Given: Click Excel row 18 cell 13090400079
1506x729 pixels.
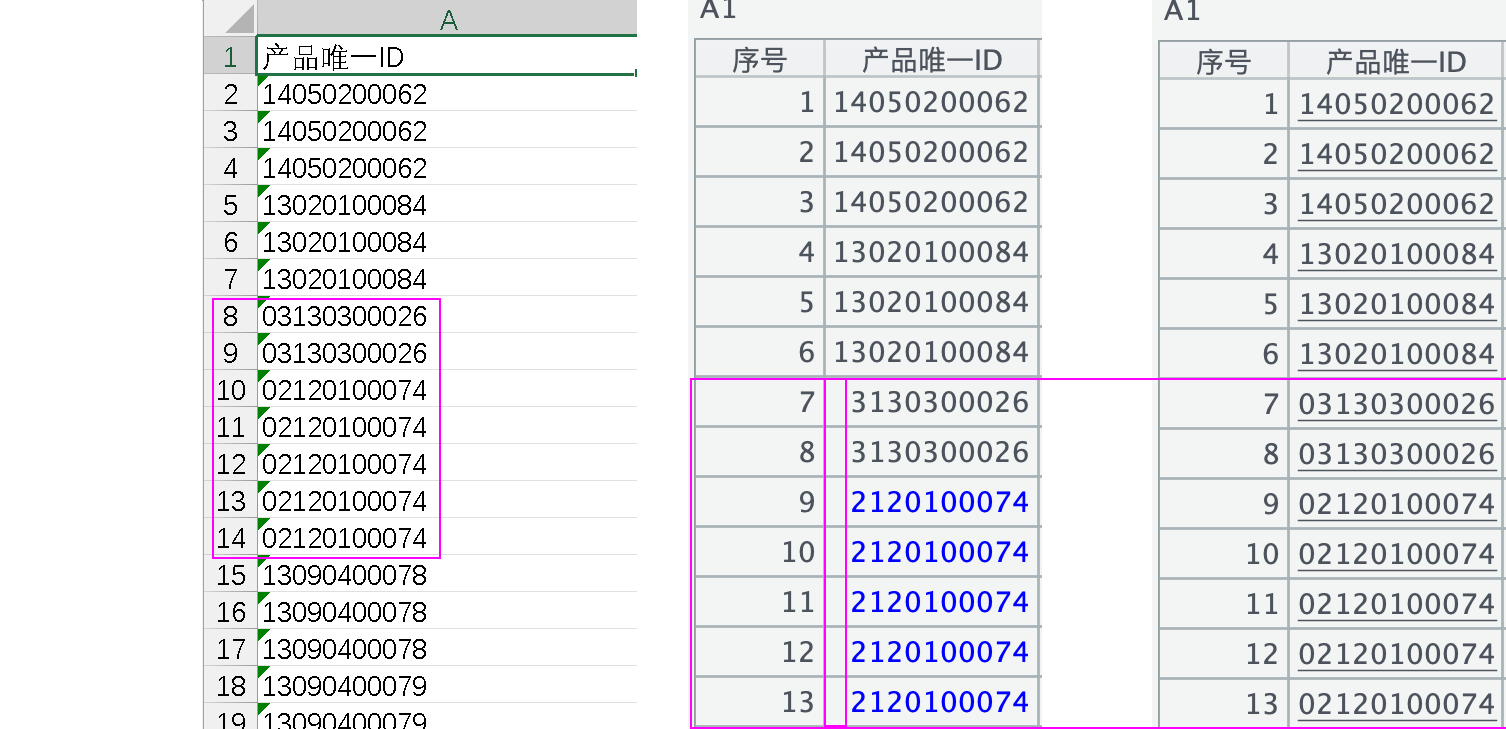Looking at the screenshot, I should [344, 686].
